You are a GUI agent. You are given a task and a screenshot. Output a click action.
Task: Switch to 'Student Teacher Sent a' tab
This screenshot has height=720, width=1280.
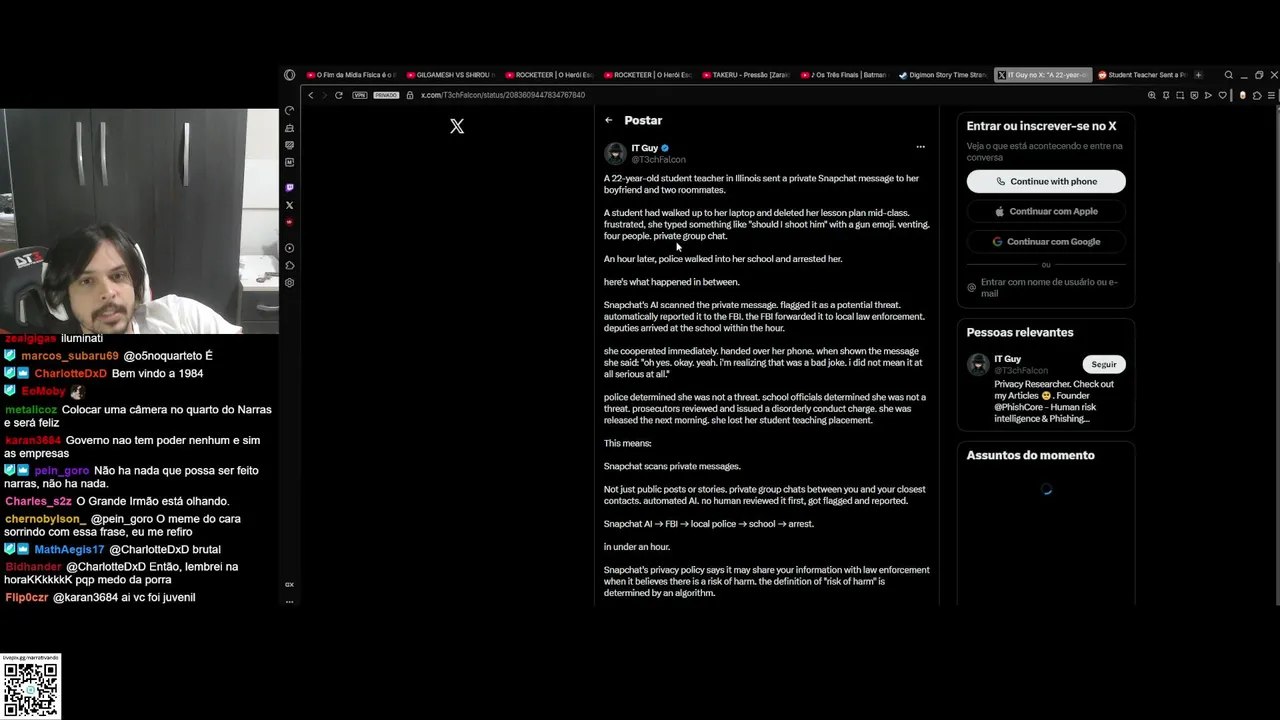(1143, 75)
